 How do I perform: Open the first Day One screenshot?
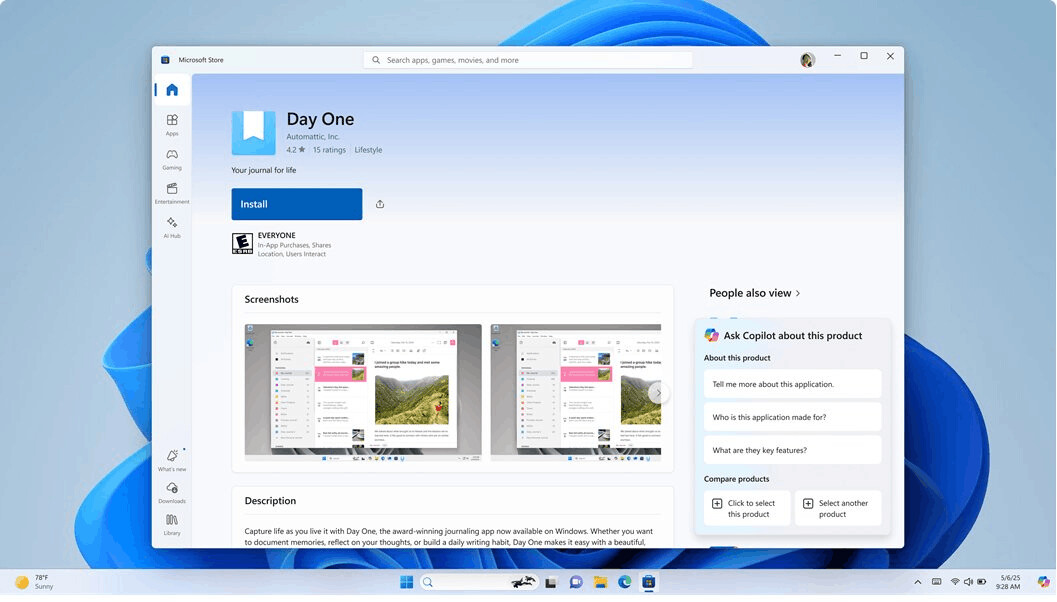(363, 392)
